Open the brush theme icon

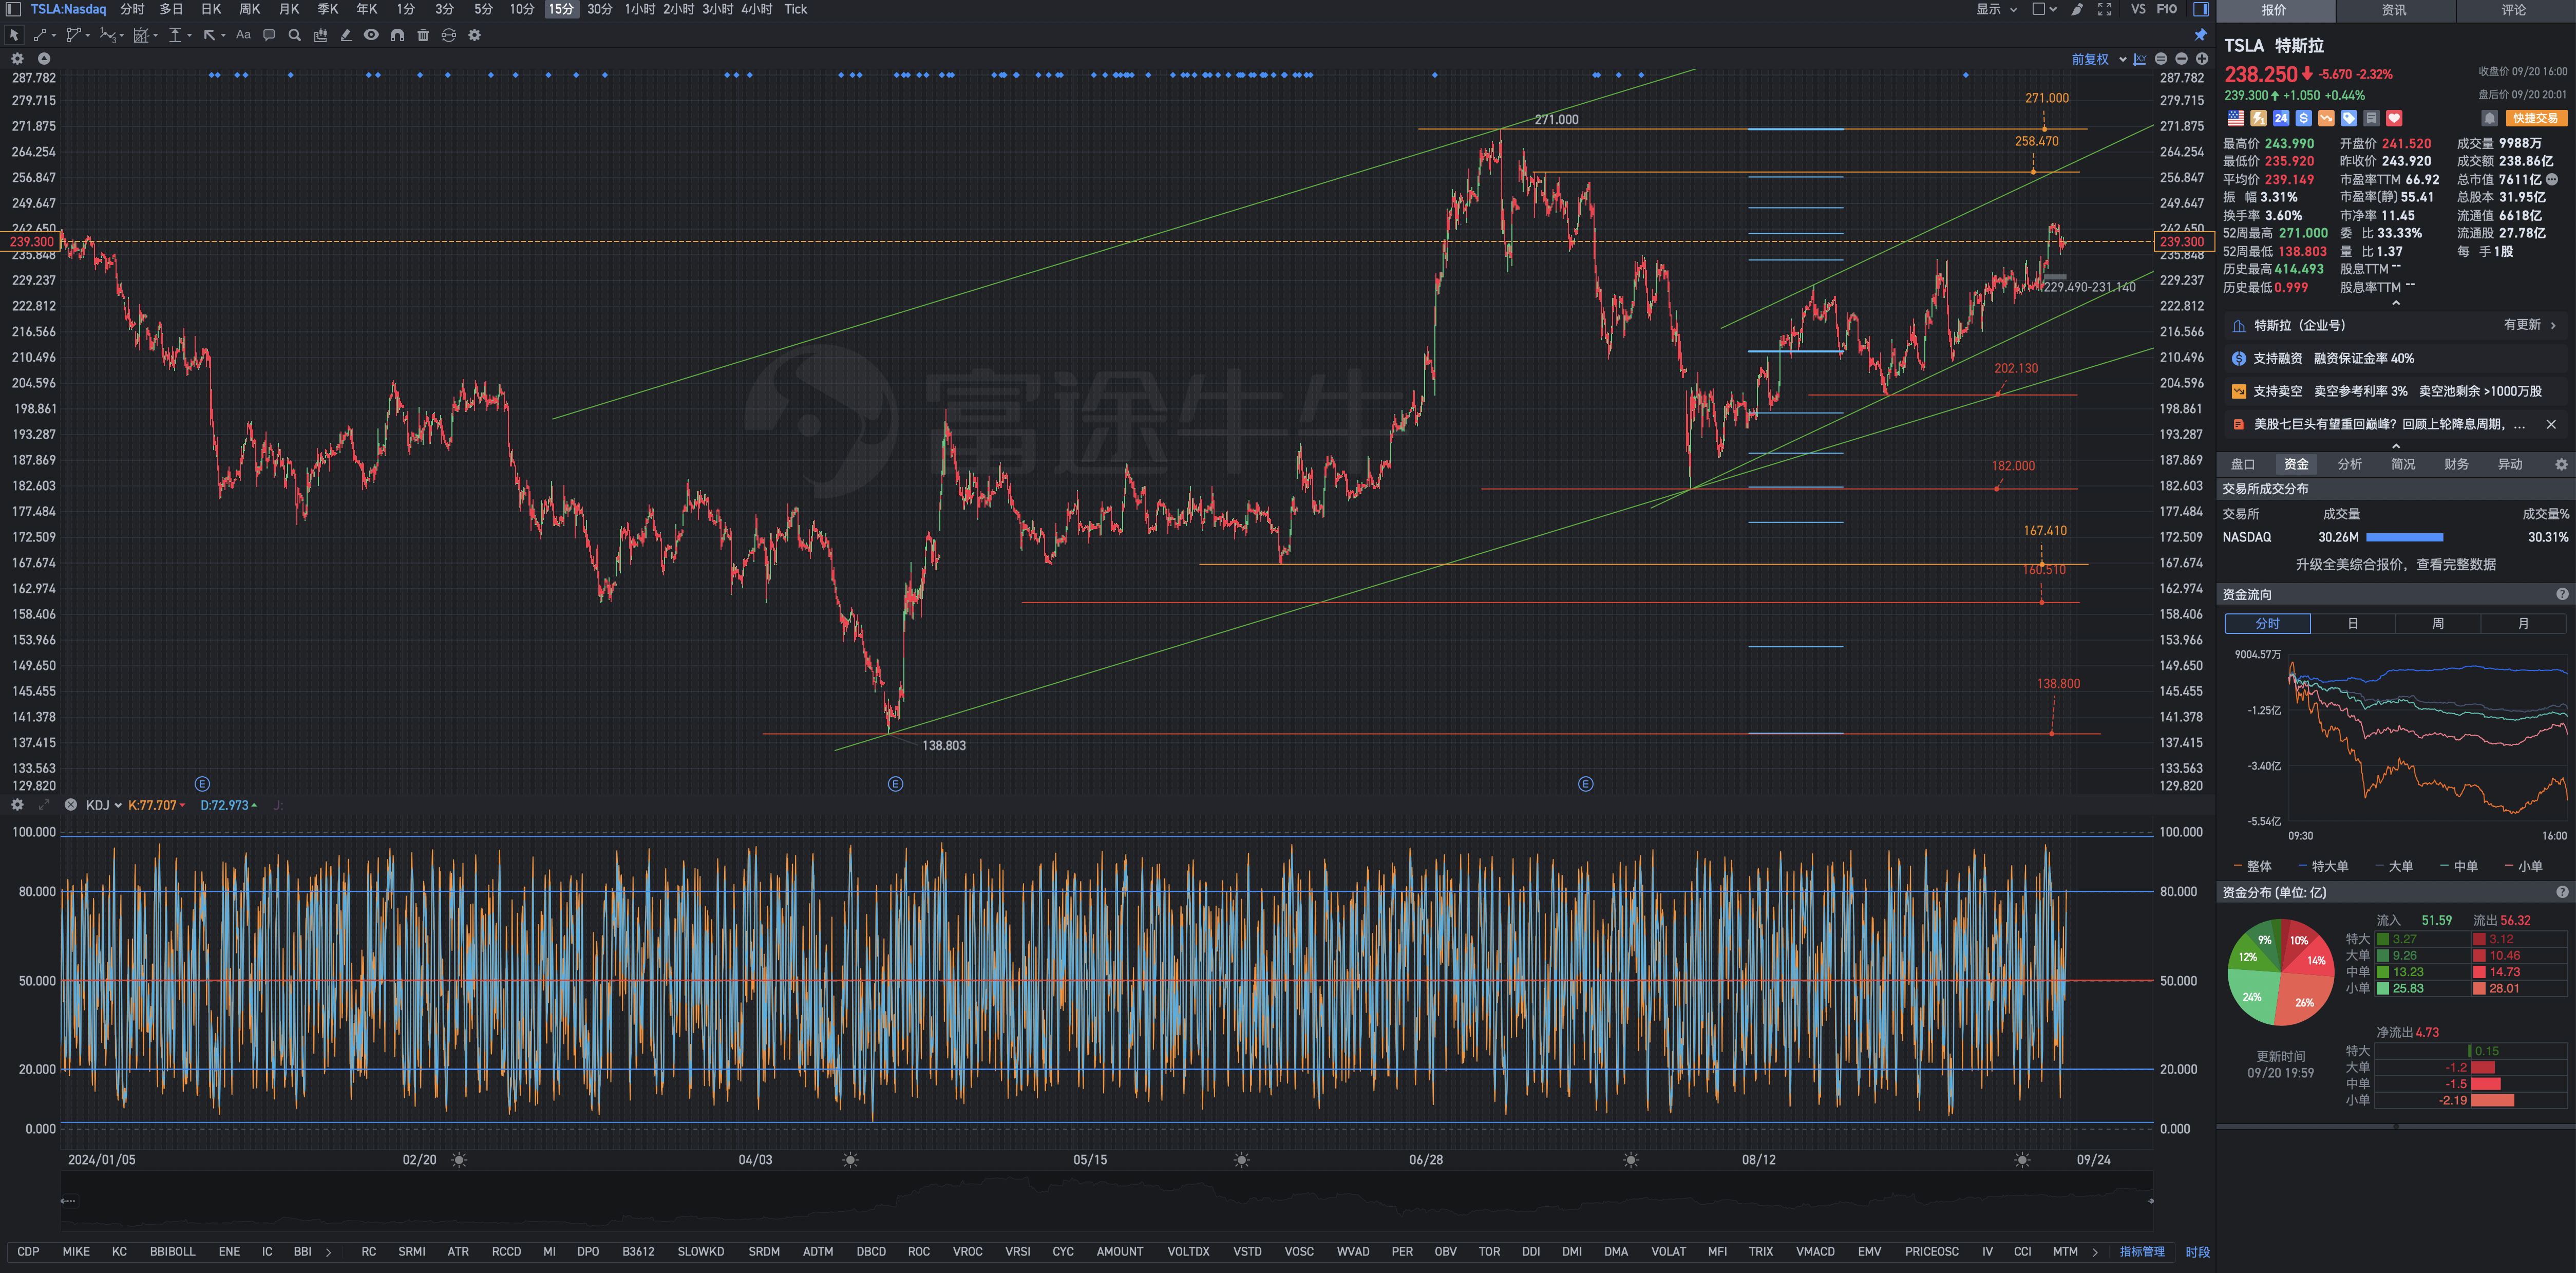[2077, 9]
